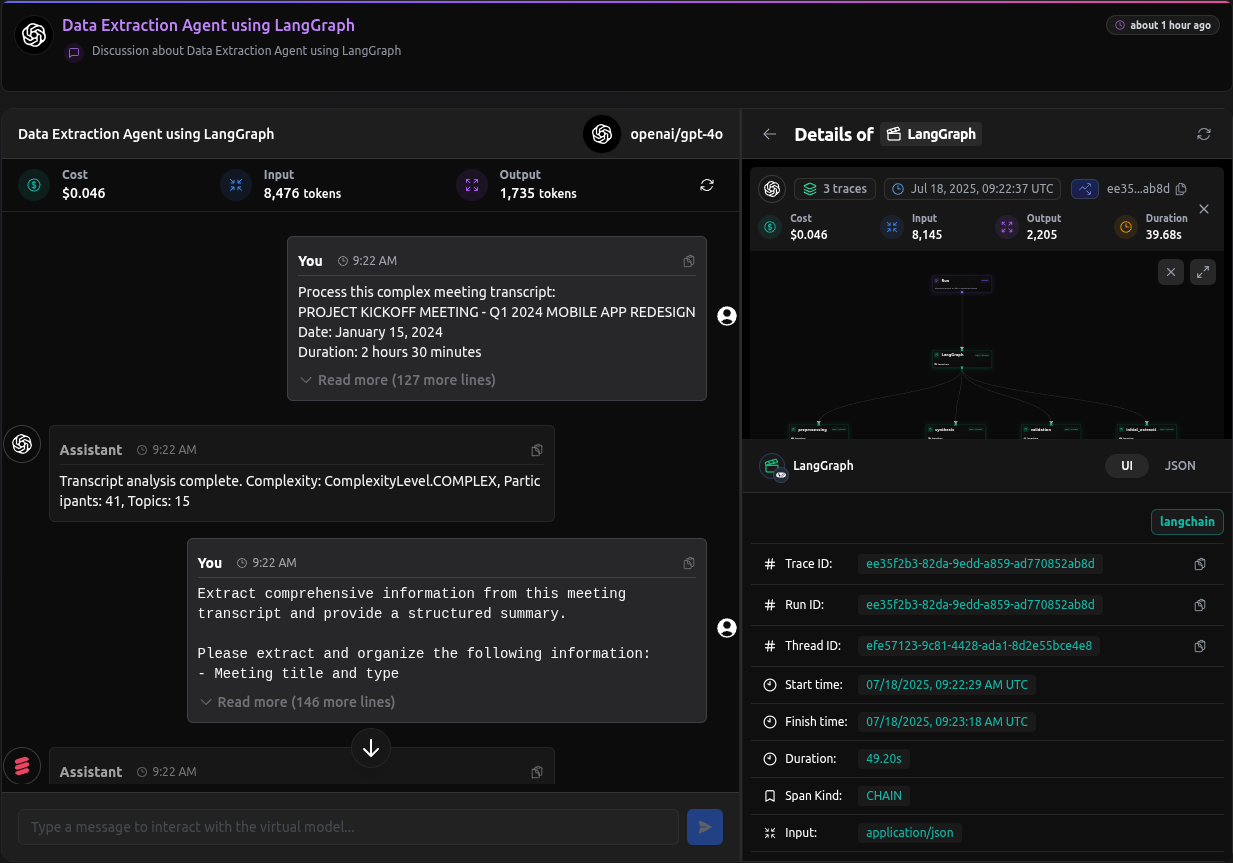This screenshot has width=1233, height=863.
Task: Expand trace graph to fullscreen
Action: pos(1203,272)
